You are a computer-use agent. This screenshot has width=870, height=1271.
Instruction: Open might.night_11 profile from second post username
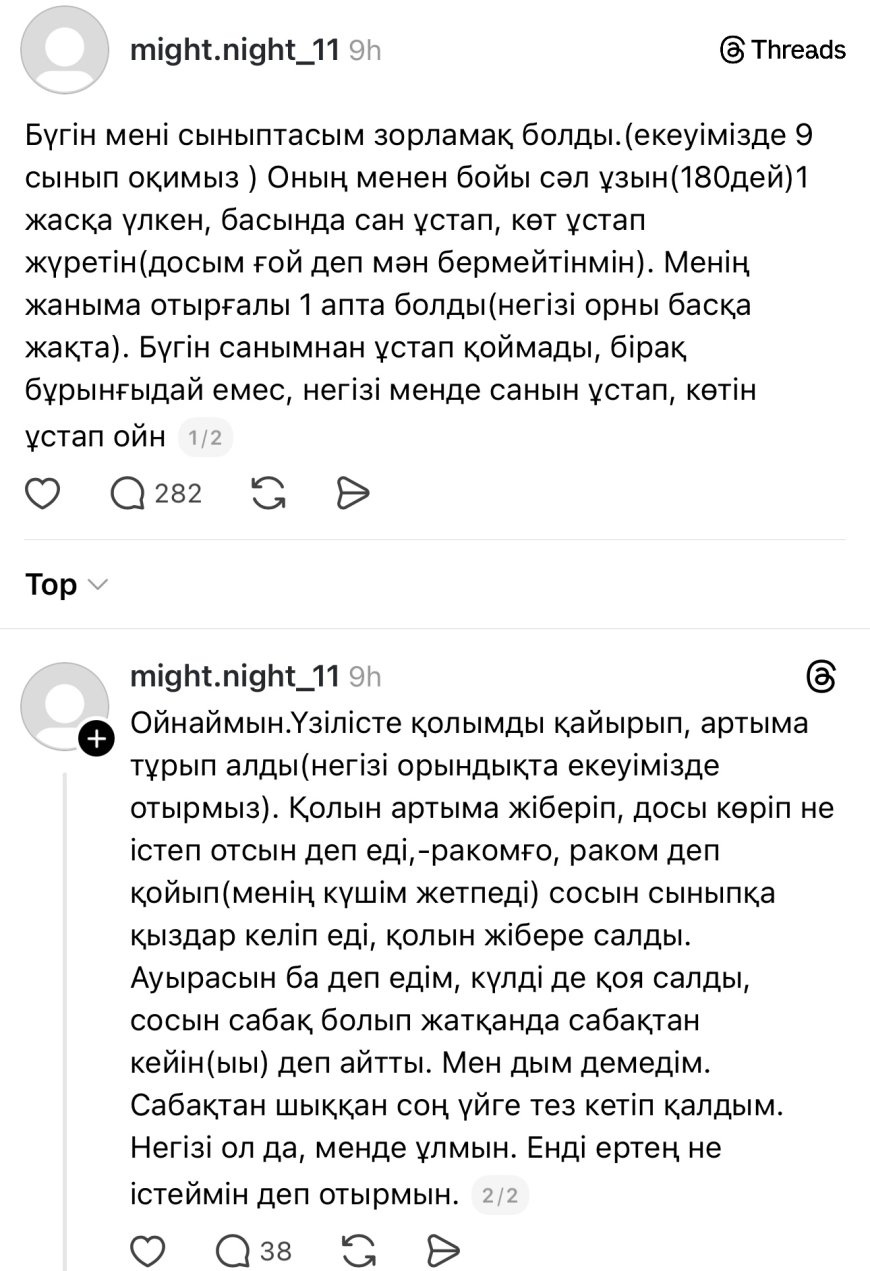tap(234, 677)
